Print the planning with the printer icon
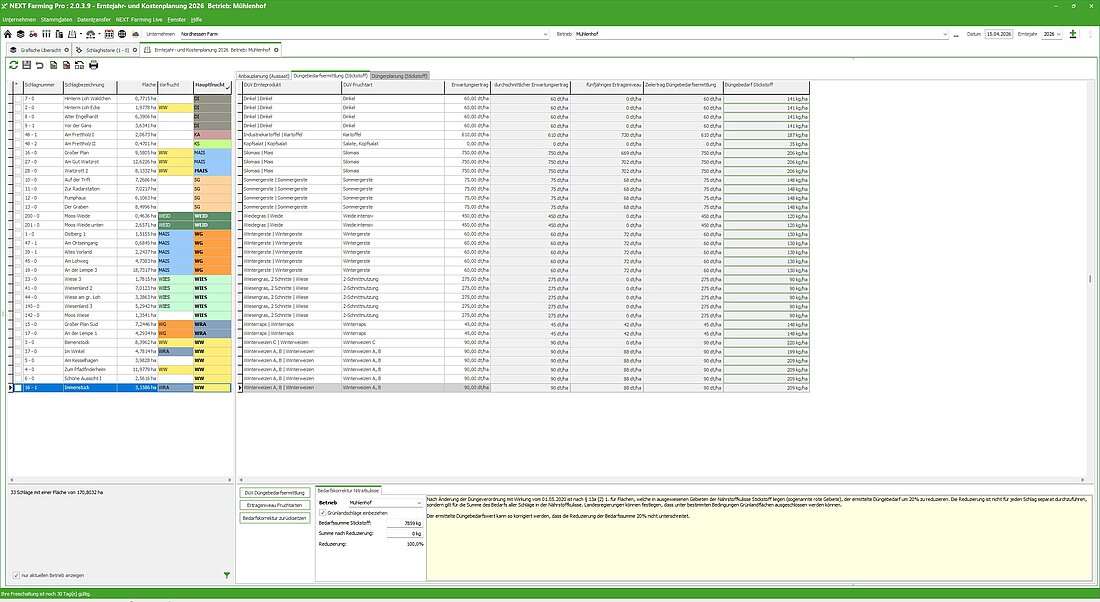The image size is (1100, 602). (x=93, y=65)
